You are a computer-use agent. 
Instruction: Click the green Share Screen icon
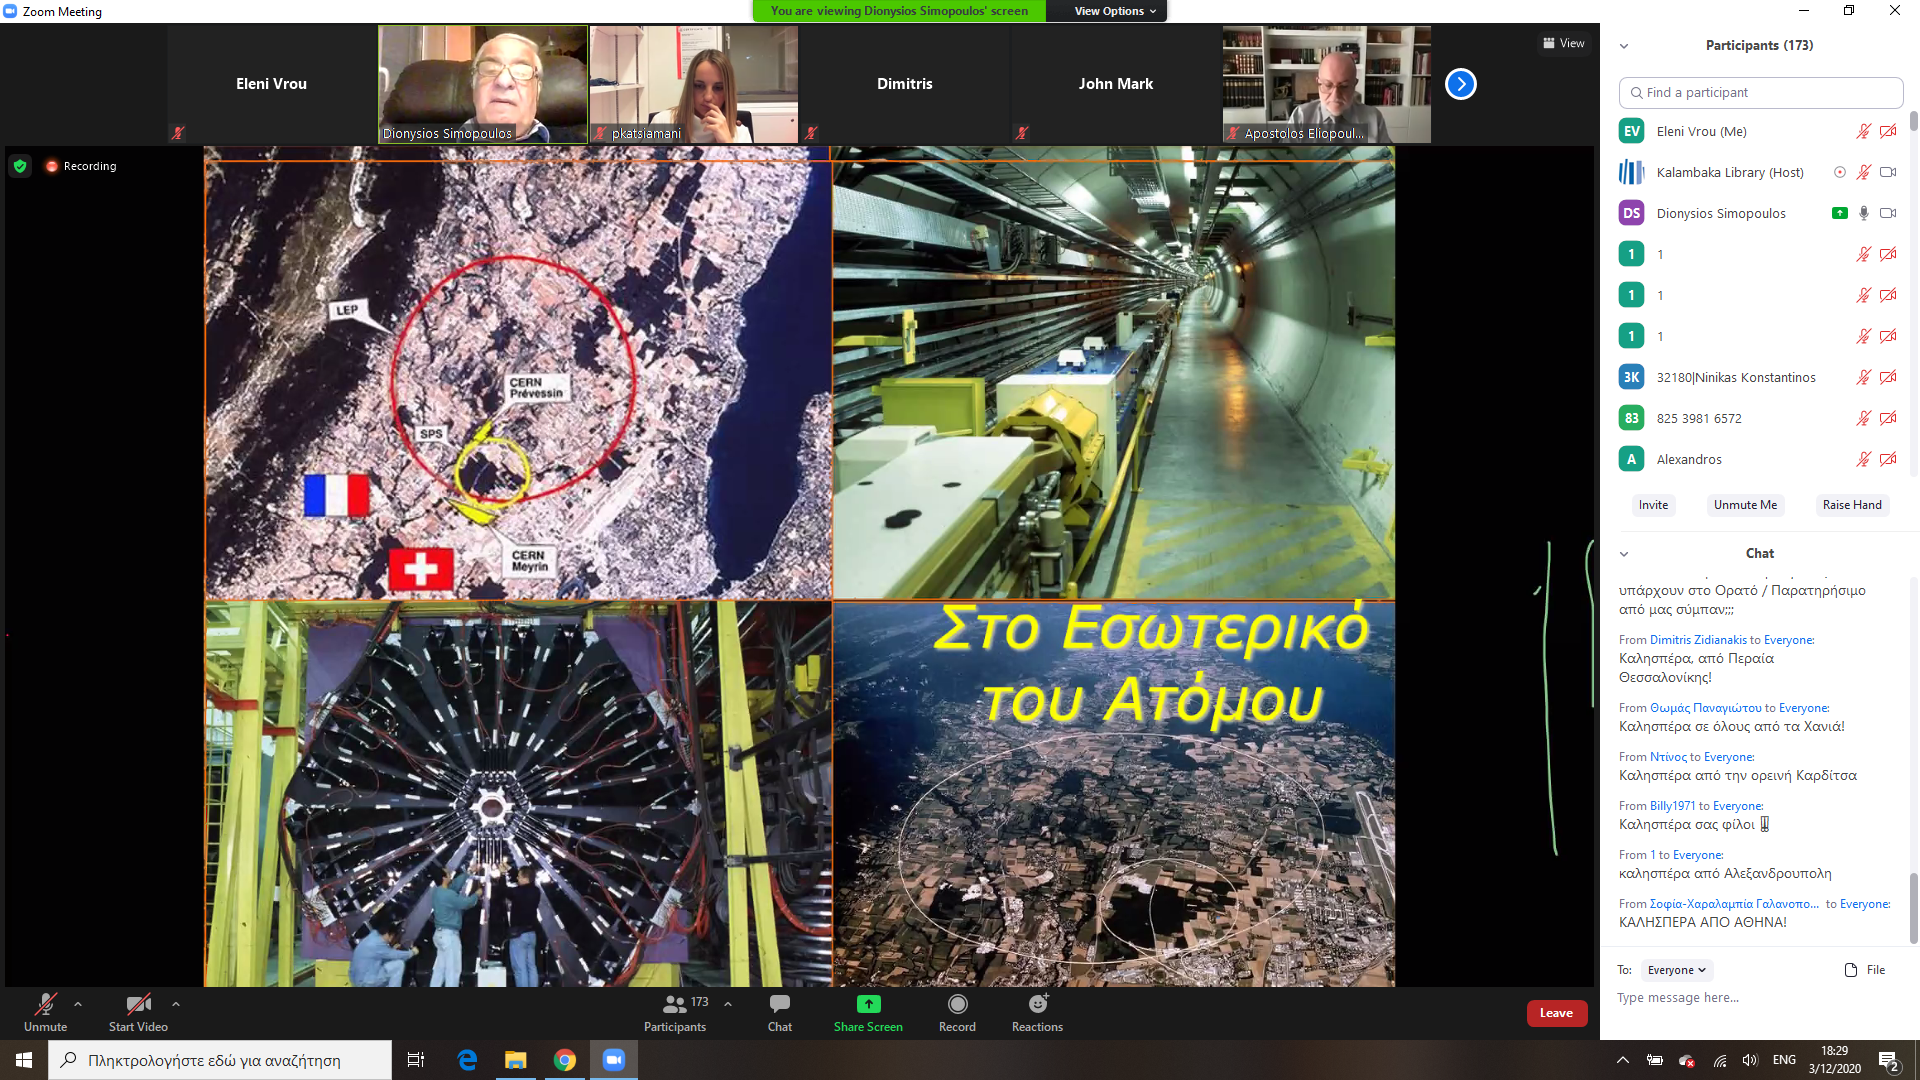(868, 1005)
